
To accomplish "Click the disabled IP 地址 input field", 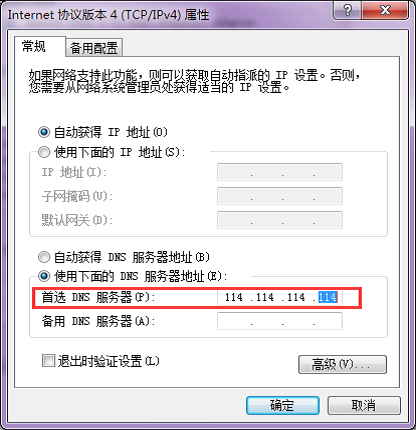I will pos(280,172).
